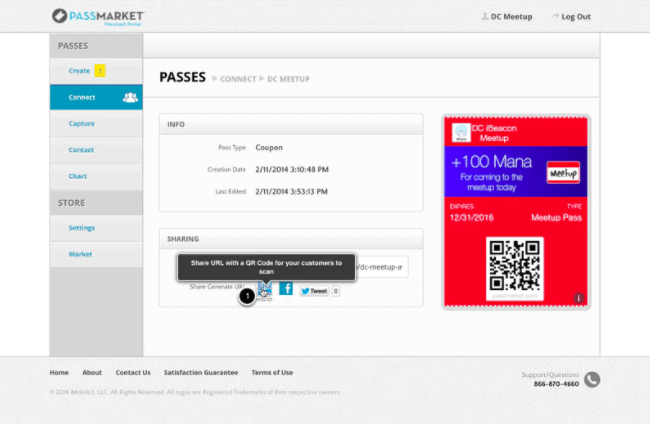Click the support phone icon
This screenshot has height=424, width=650.
pyautogui.click(x=592, y=379)
